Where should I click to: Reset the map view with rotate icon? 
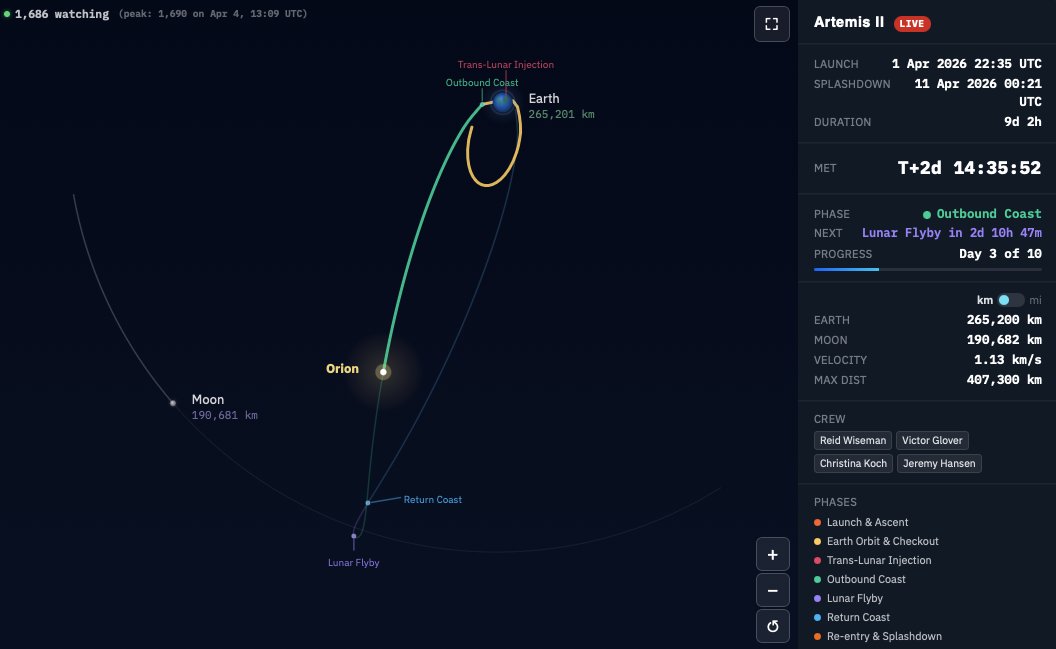(772, 626)
